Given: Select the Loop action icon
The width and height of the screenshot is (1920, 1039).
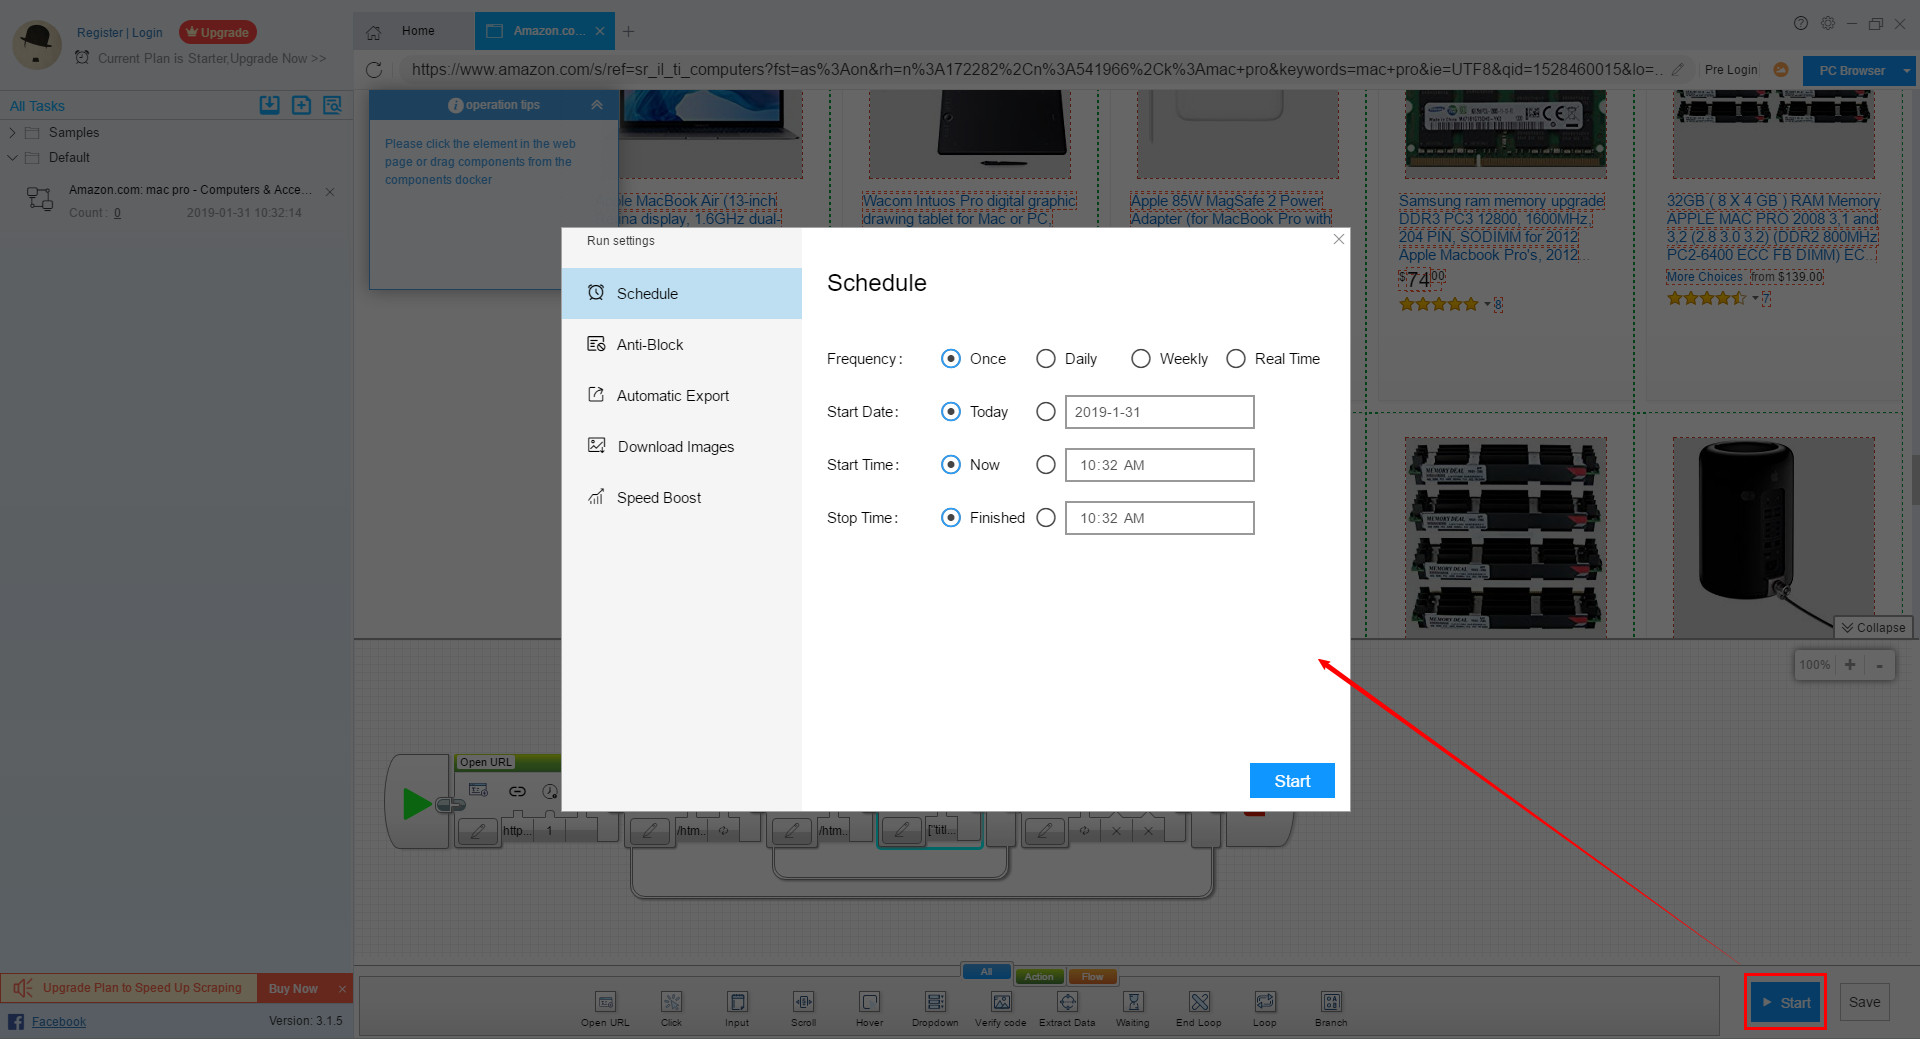Looking at the screenshot, I should pyautogui.click(x=1265, y=1005).
